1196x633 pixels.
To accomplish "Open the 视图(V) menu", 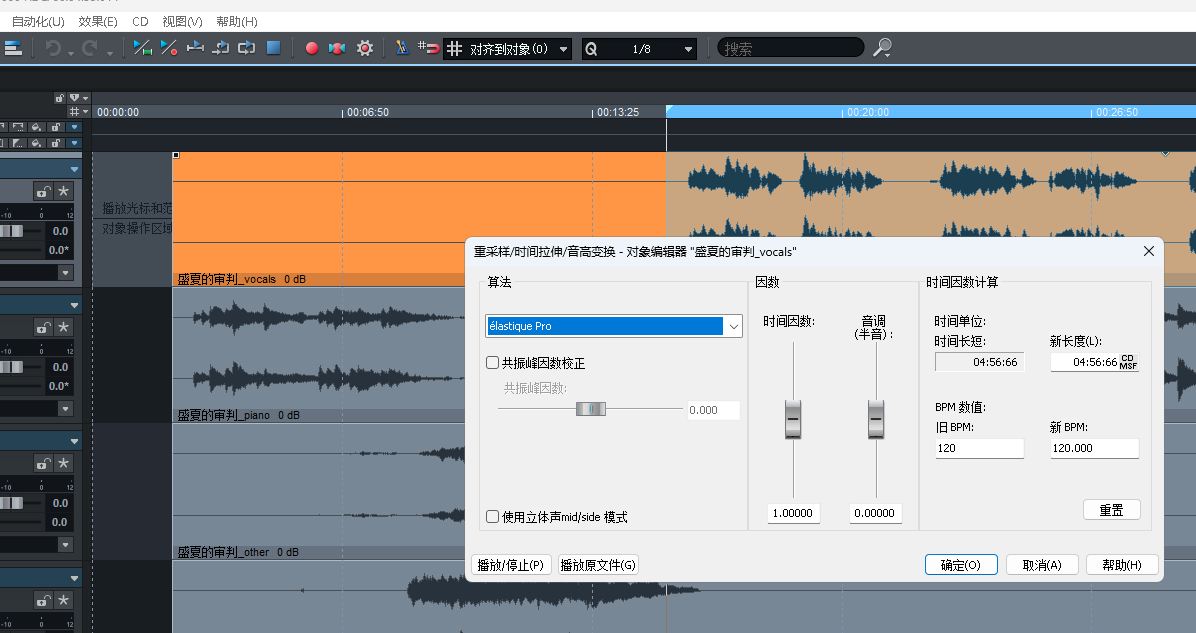I will [x=182, y=21].
